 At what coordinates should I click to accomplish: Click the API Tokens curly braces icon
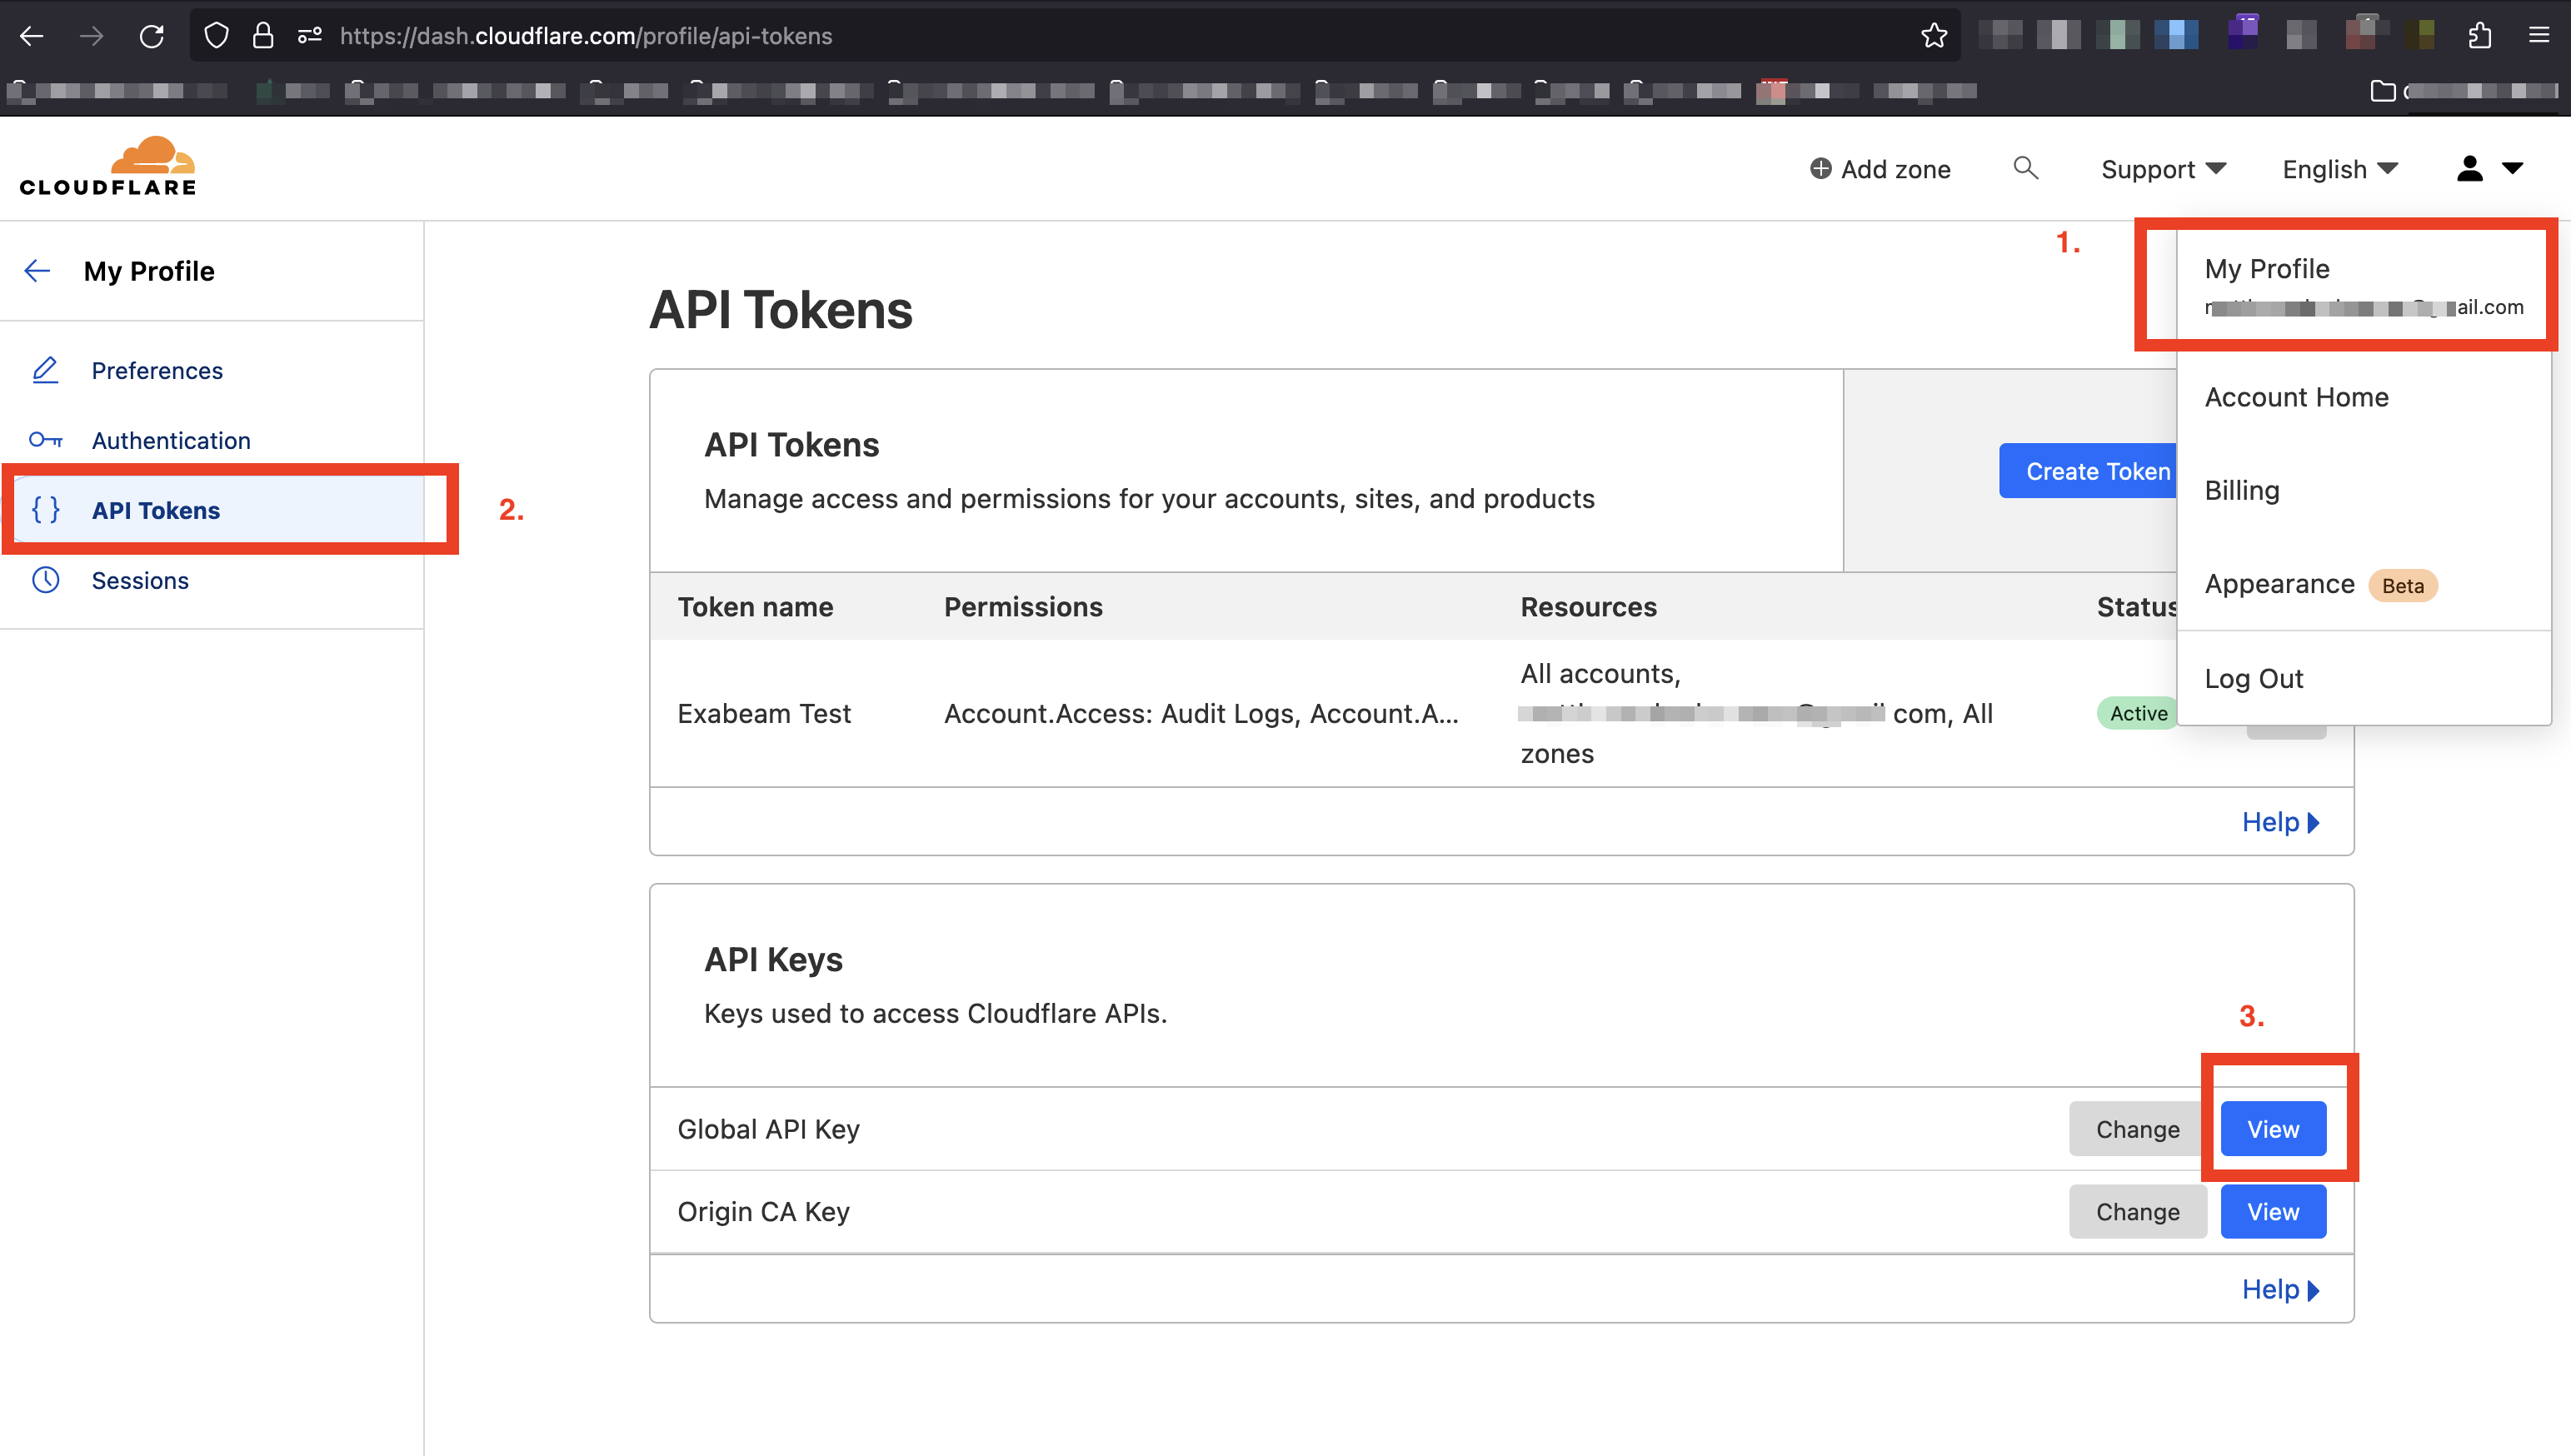(46, 510)
